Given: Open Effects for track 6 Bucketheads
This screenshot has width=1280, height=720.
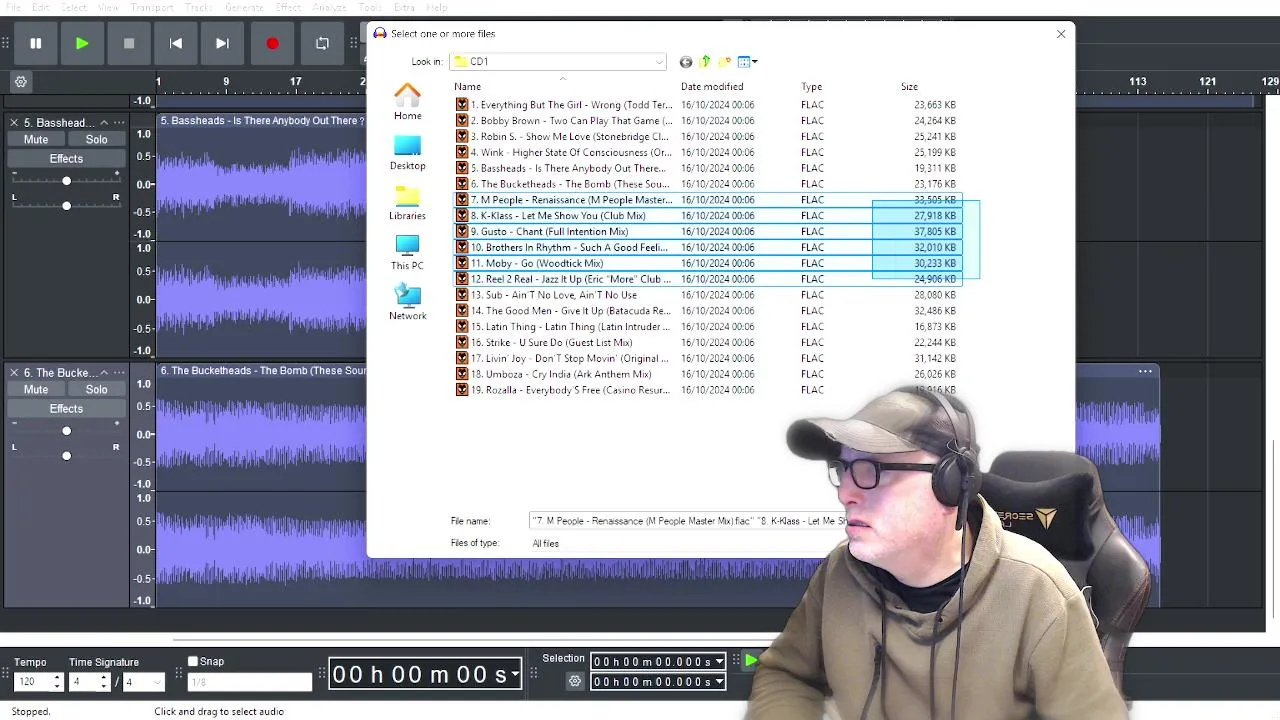Looking at the screenshot, I should click(66, 408).
